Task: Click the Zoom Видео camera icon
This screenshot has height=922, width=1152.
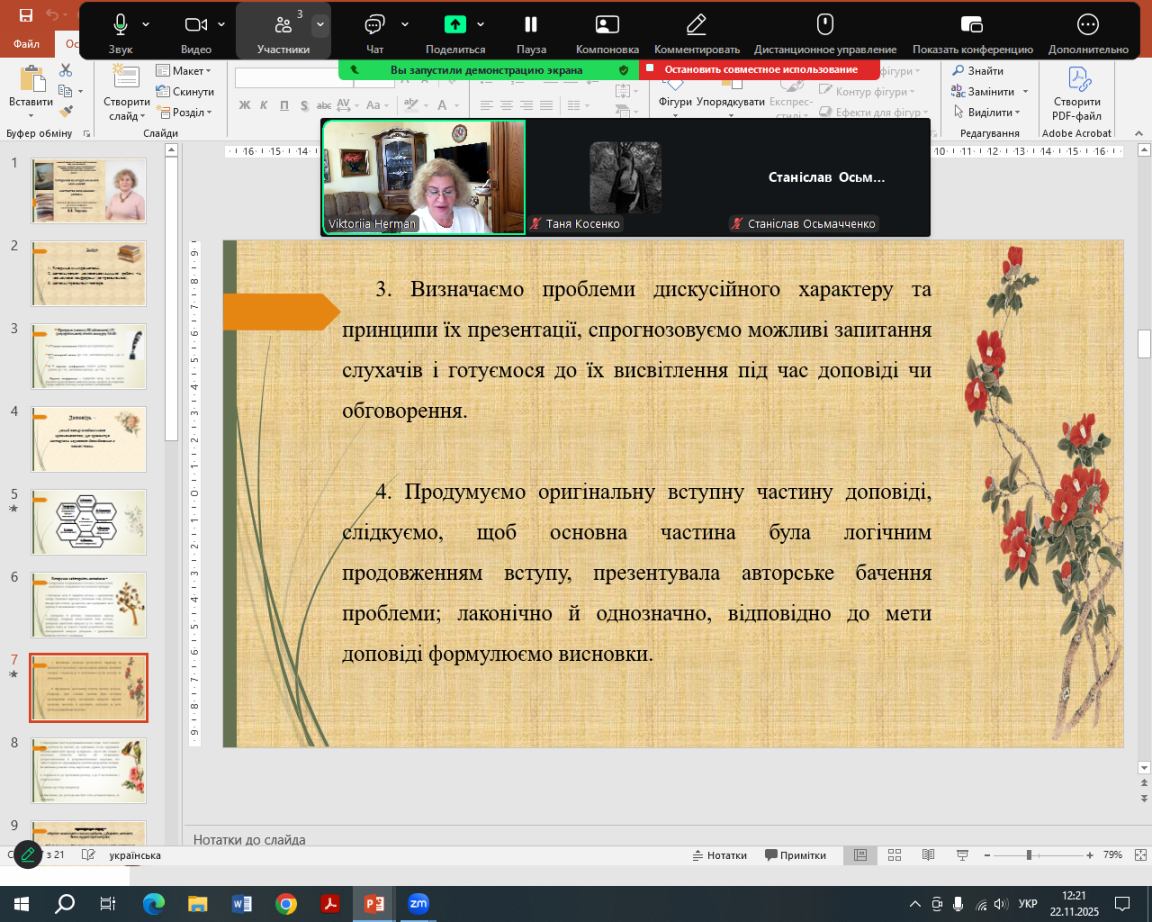Action: [x=196, y=25]
